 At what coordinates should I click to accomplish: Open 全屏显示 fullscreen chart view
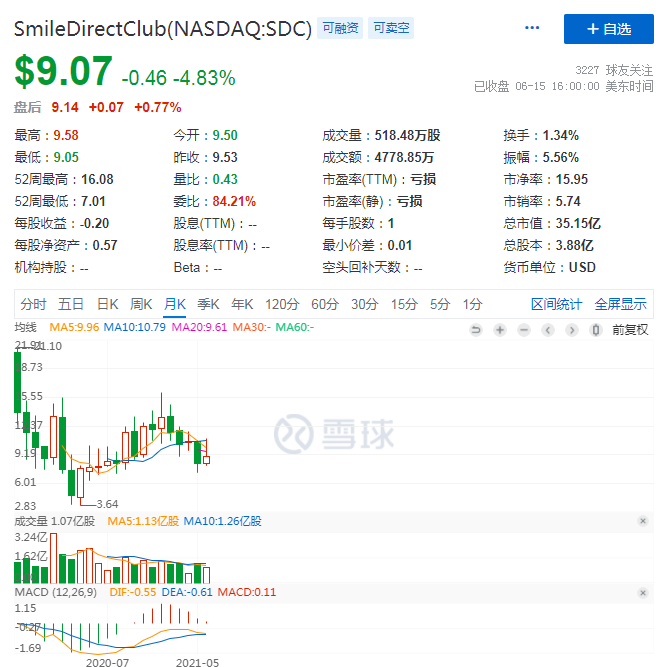620,304
